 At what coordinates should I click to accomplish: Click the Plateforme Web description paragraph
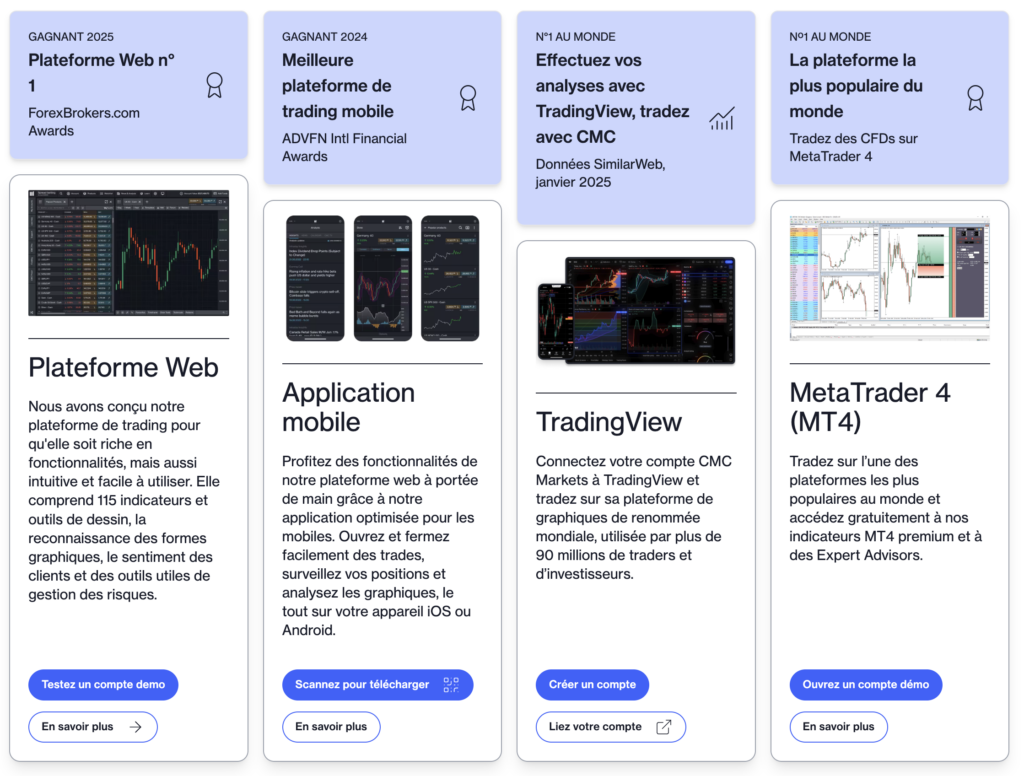pyautogui.click(x=124, y=500)
